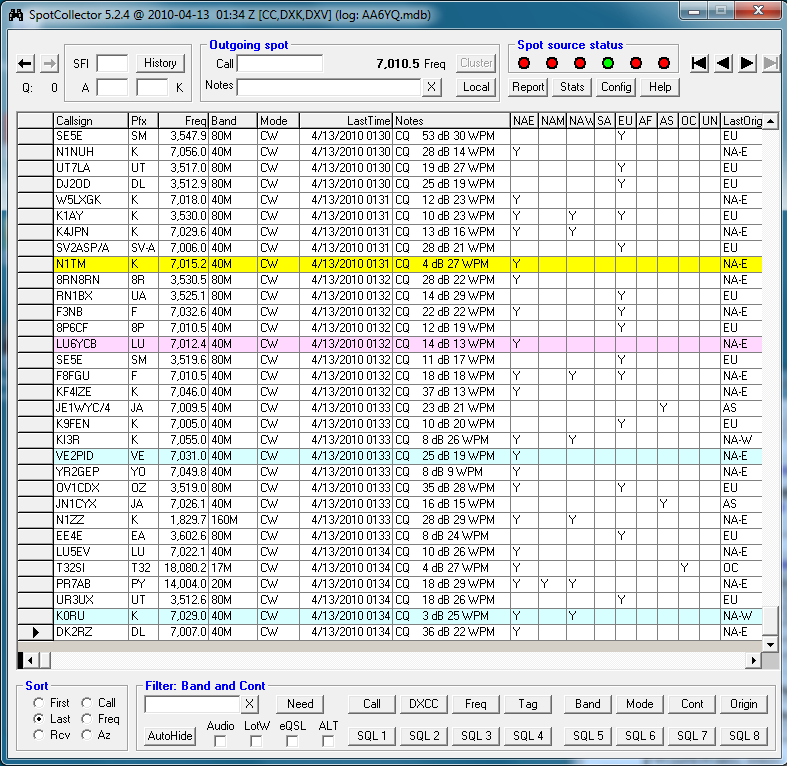The width and height of the screenshot is (787, 766).
Task: Select the row marker beside DK2RZ
Action: (x=35, y=632)
